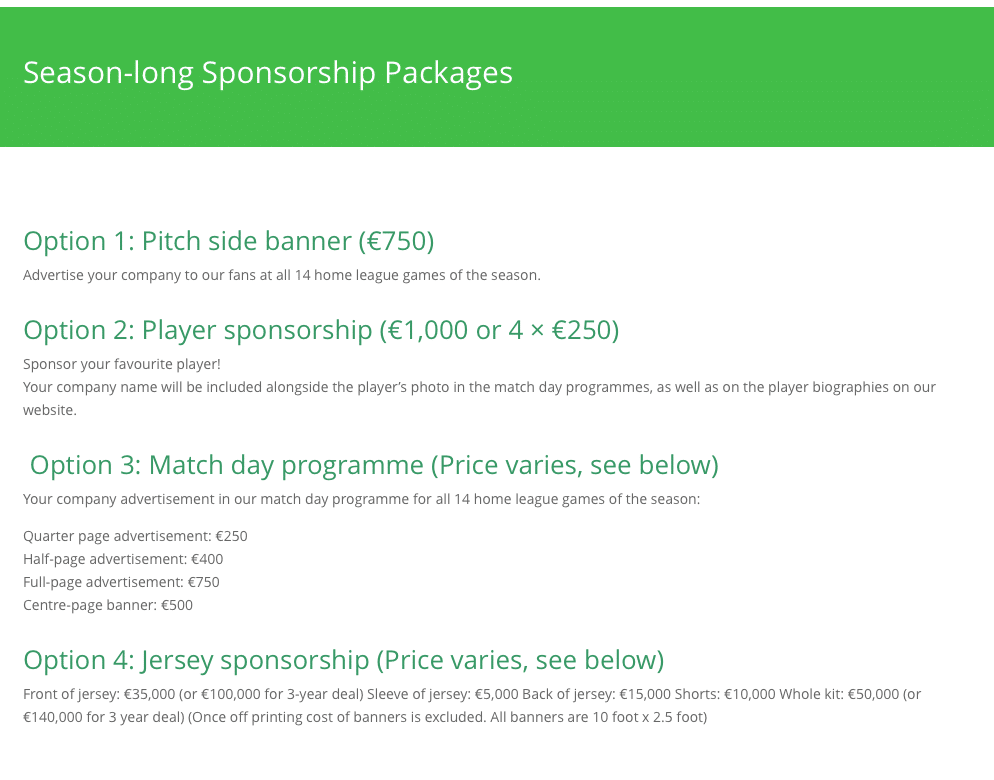The image size is (994, 780).
Task: Open the Option 4 Jersey sponsorship heading
Action: point(343,660)
